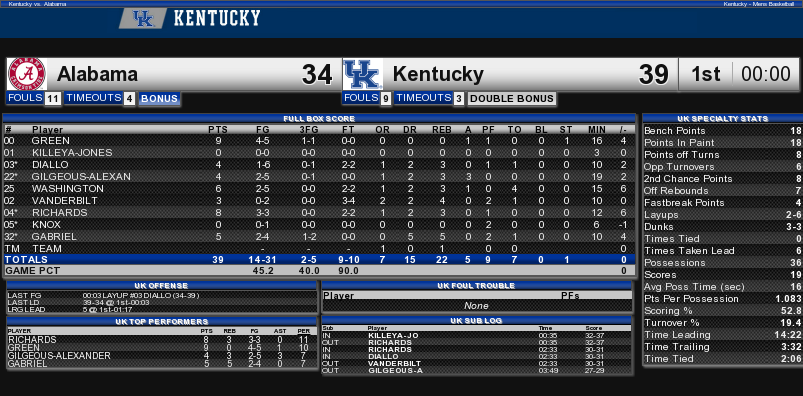Click the Alabama Crimson Tide logo

(x=28, y=74)
